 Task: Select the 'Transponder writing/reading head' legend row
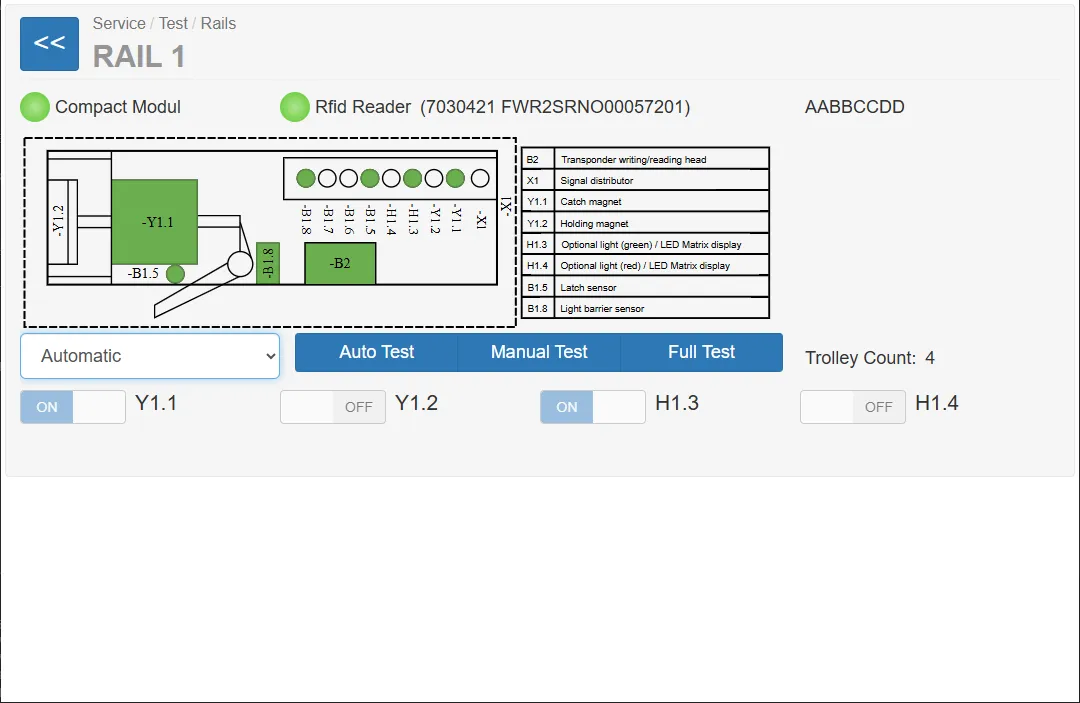point(645,159)
